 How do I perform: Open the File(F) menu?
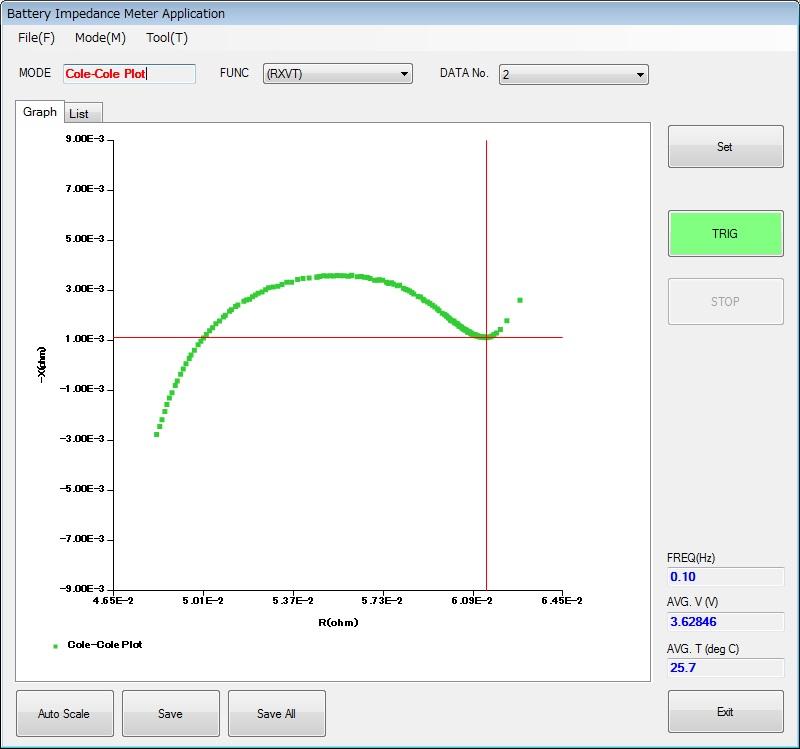click(x=36, y=38)
